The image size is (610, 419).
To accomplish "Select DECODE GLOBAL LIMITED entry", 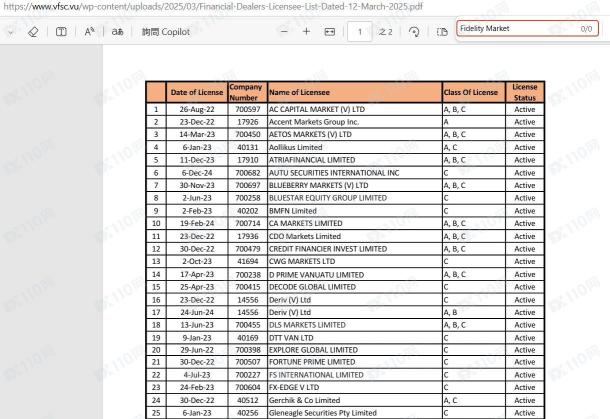I will pos(312,287).
